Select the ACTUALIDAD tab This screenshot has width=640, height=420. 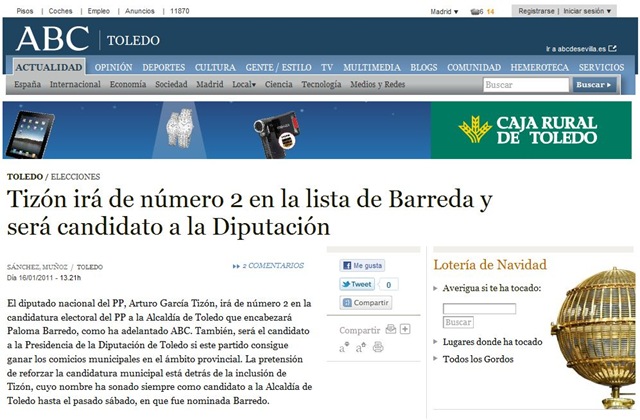(49, 67)
